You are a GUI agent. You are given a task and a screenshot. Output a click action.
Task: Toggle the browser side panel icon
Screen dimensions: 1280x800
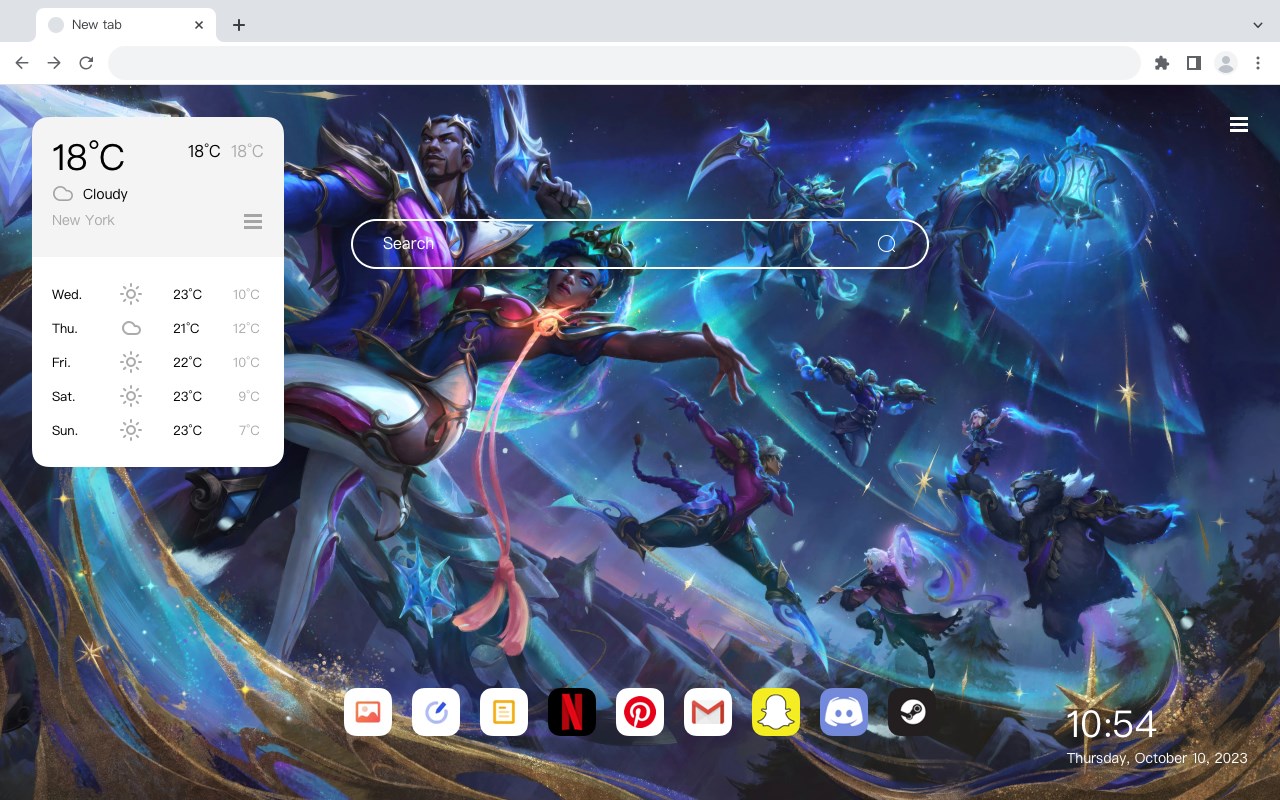pos(1193,63)
